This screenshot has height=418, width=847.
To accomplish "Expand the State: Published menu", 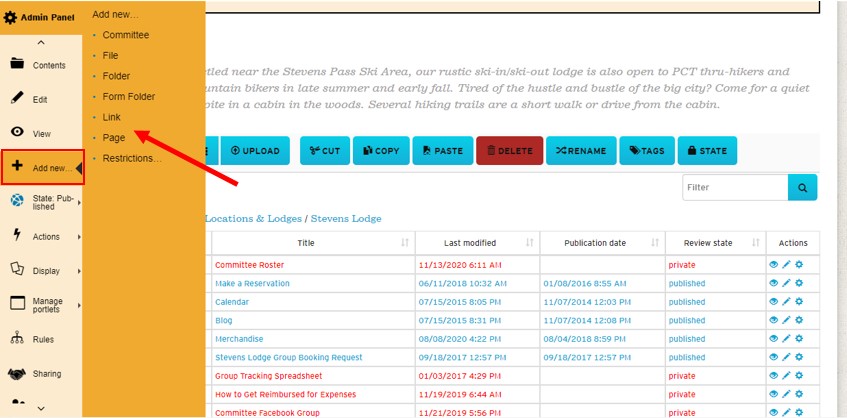I will pos(42,202).
